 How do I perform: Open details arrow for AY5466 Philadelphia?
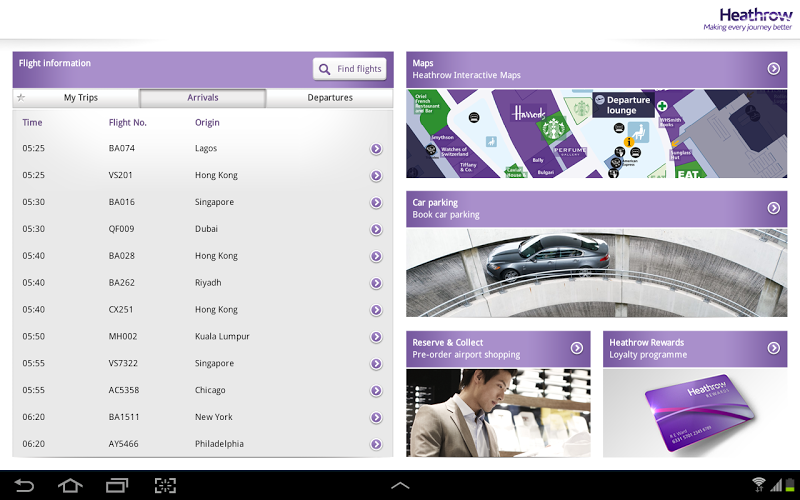point(376,444)
